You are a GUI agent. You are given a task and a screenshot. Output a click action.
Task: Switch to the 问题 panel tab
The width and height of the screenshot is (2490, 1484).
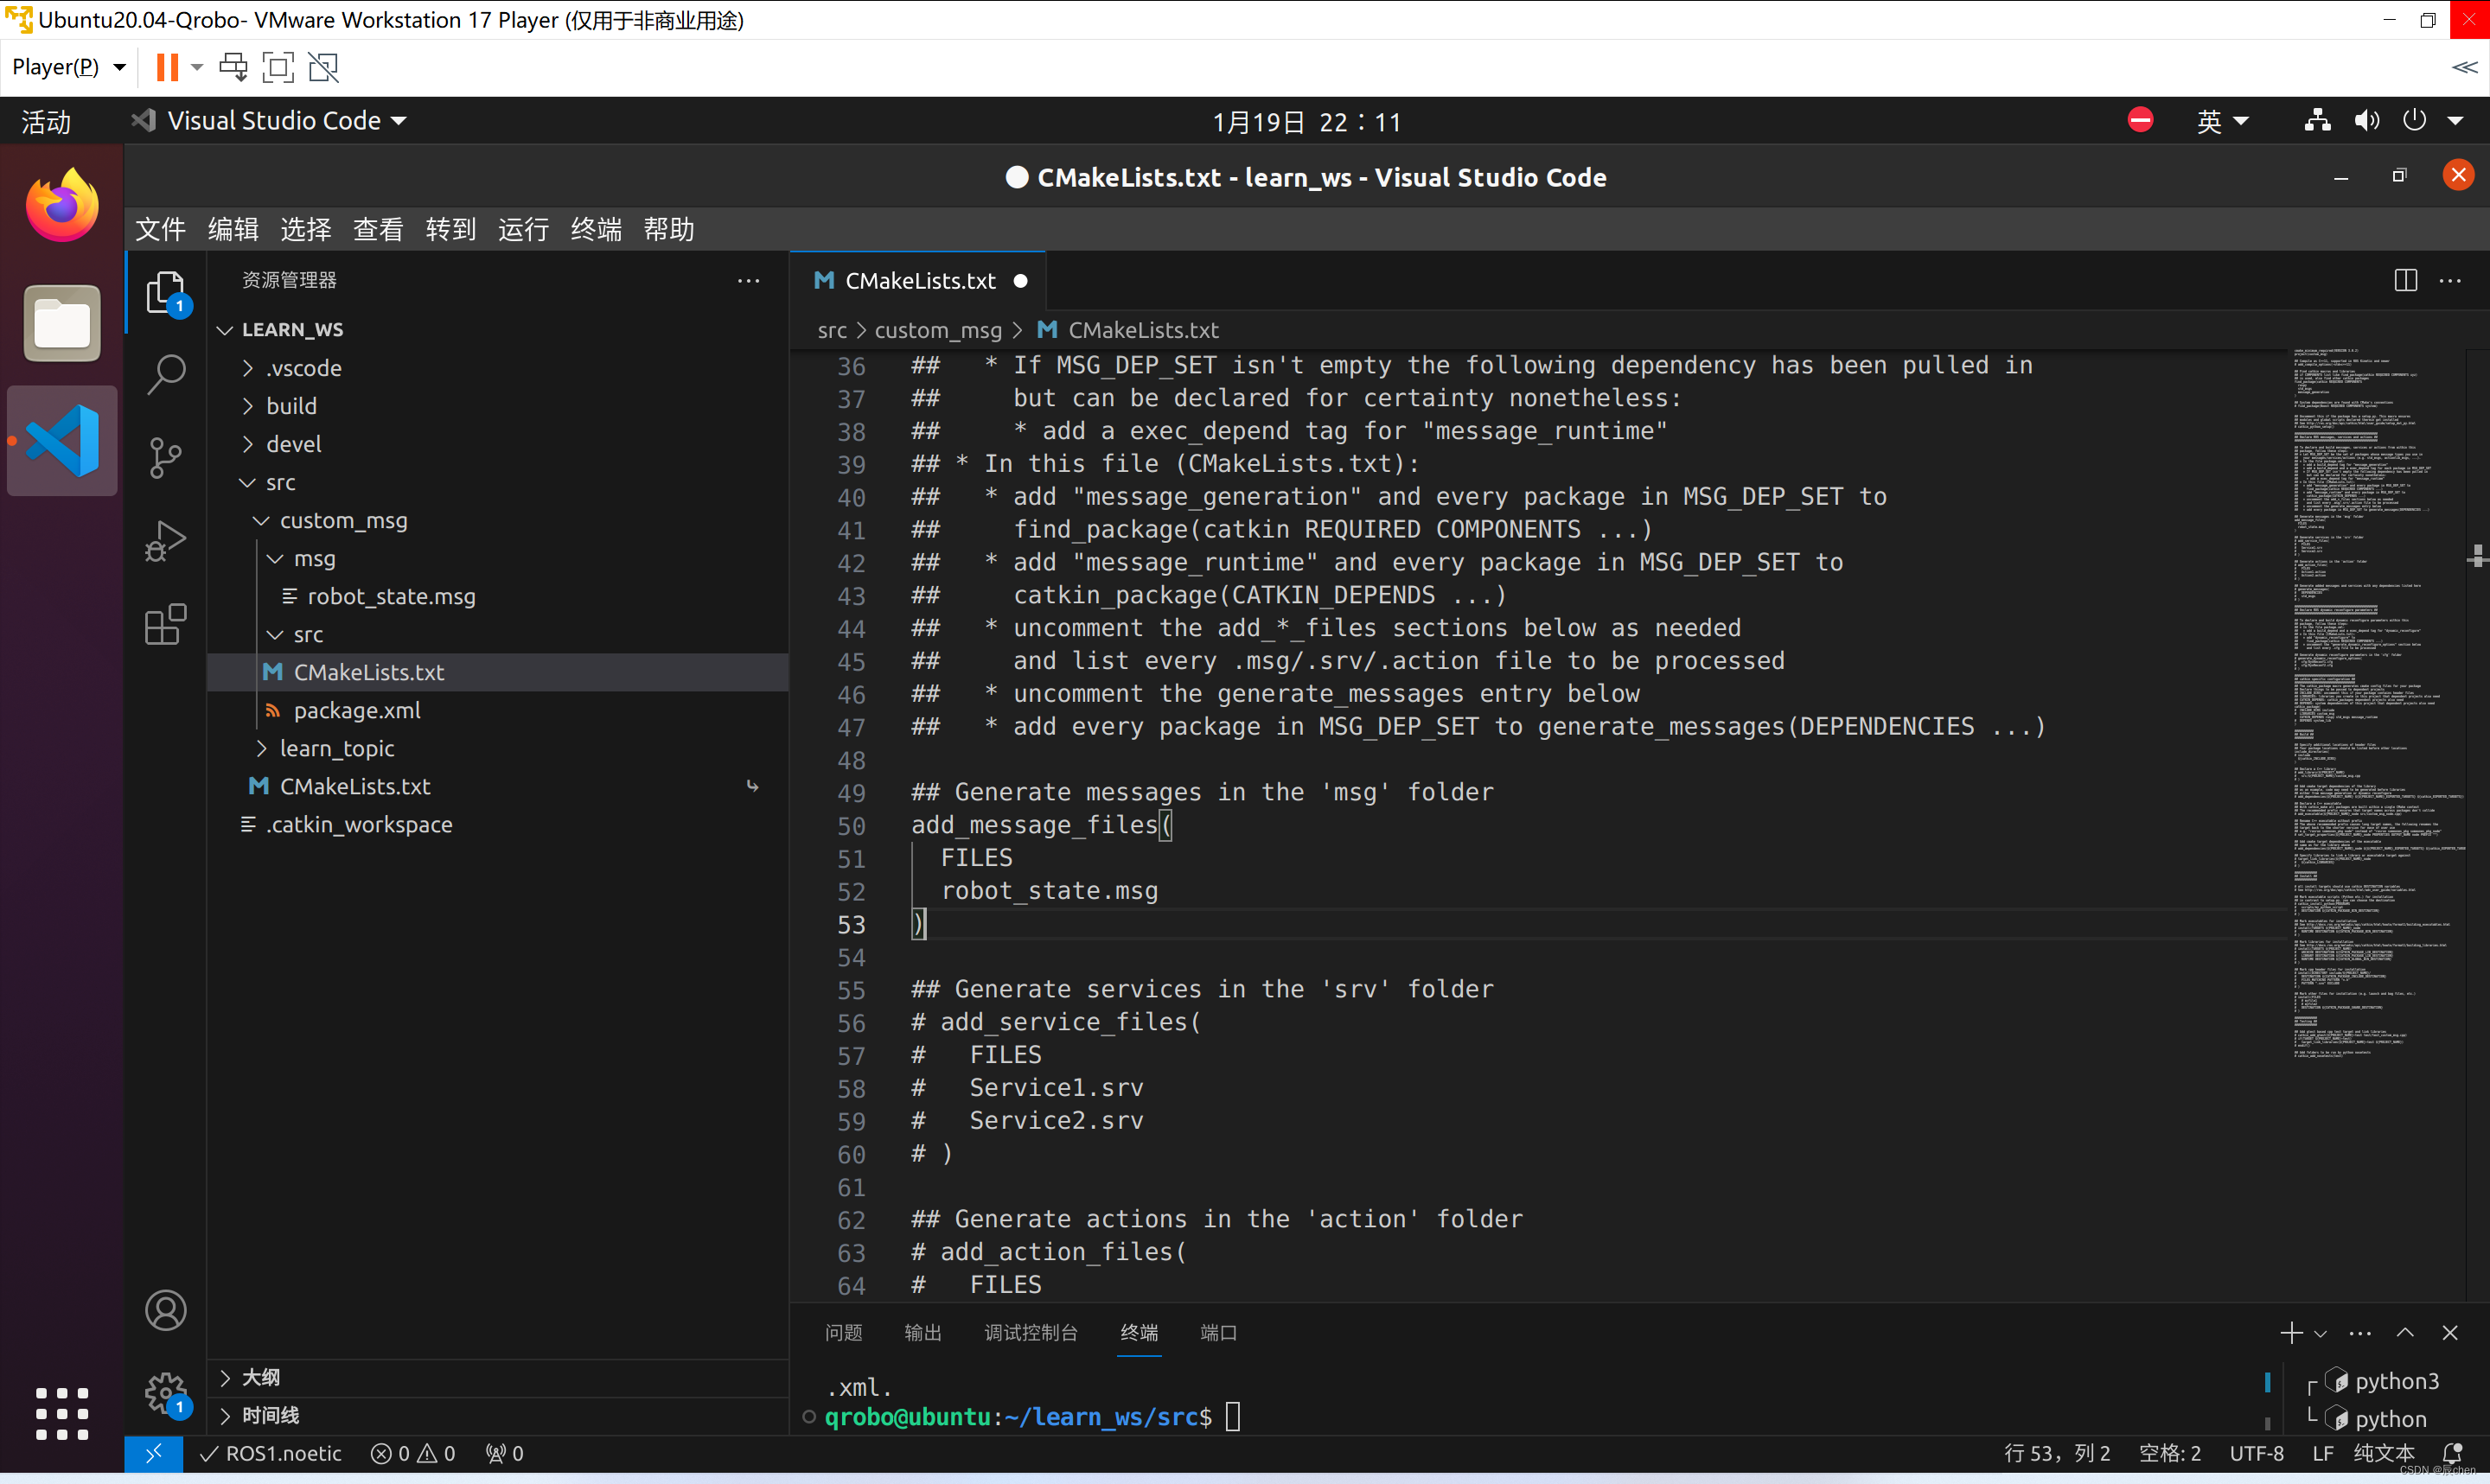click(843, 1332)
